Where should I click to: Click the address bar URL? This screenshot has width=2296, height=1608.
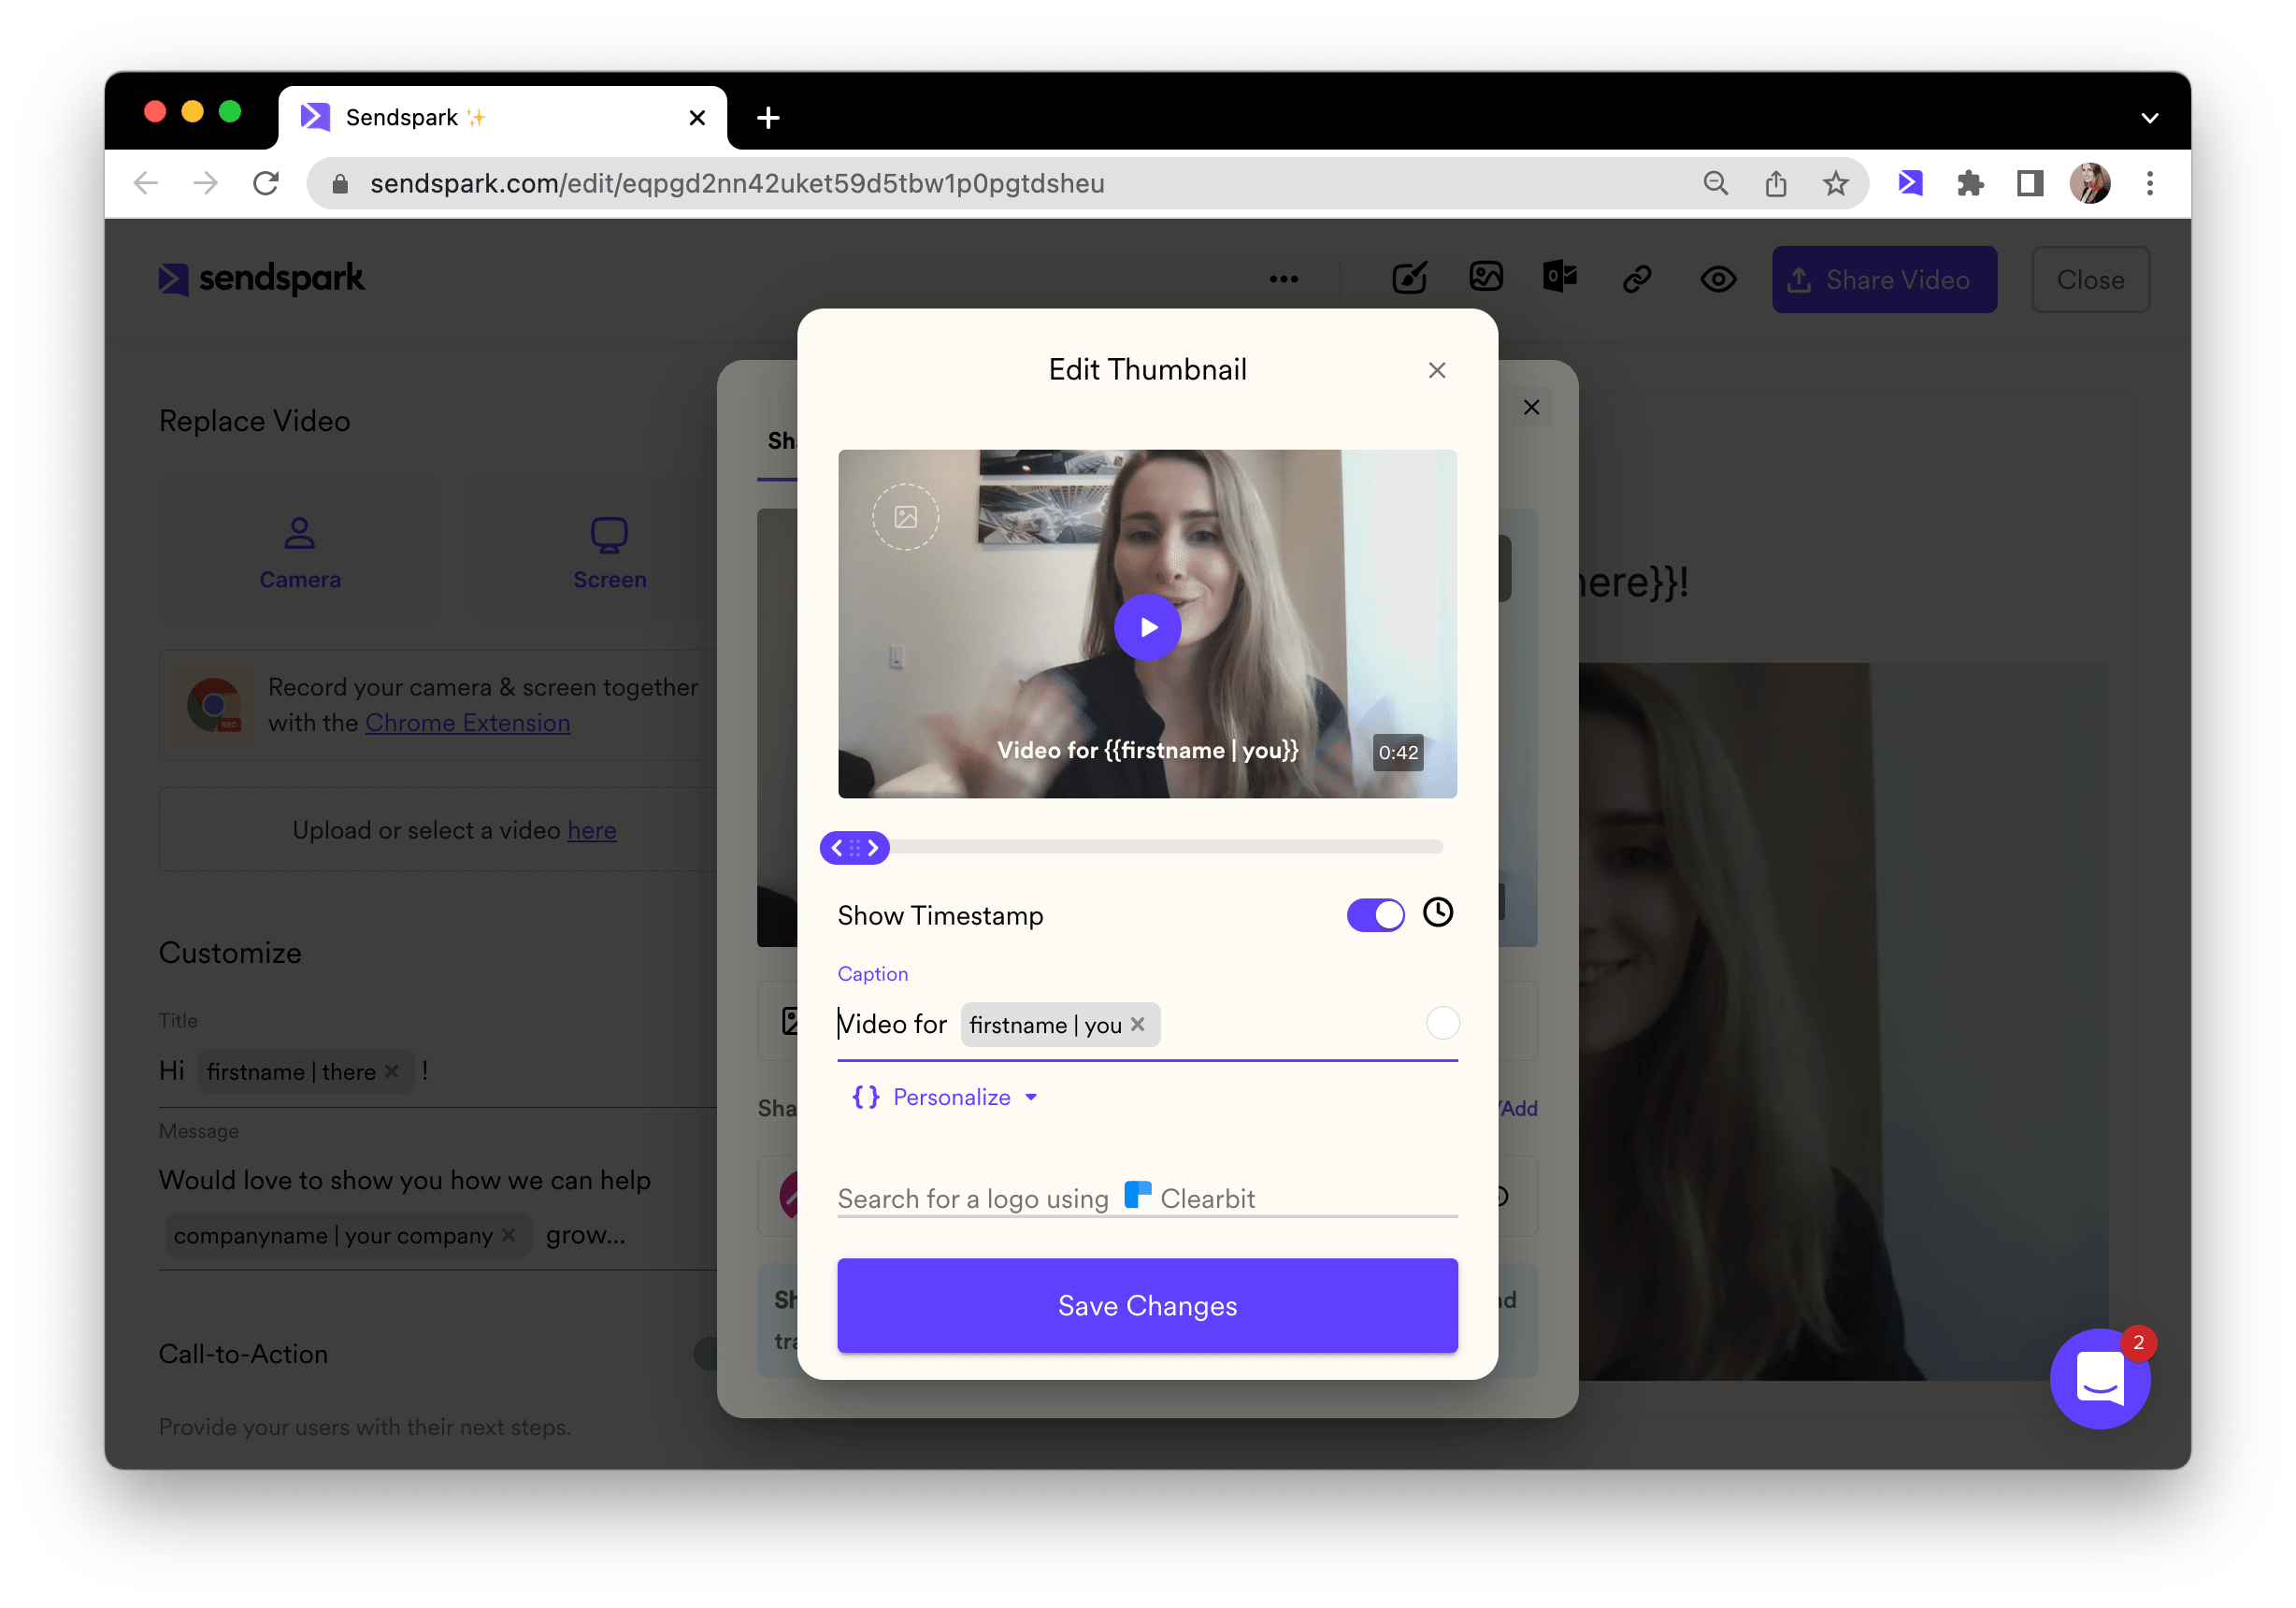point(737,183)
